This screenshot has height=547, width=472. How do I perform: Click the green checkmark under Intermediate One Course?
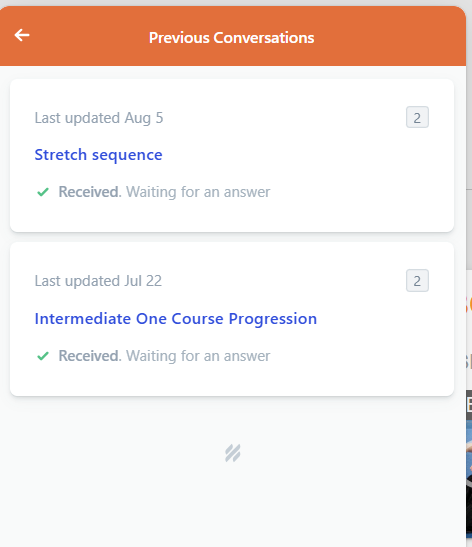pyautogui.click(x=43, y=356)
